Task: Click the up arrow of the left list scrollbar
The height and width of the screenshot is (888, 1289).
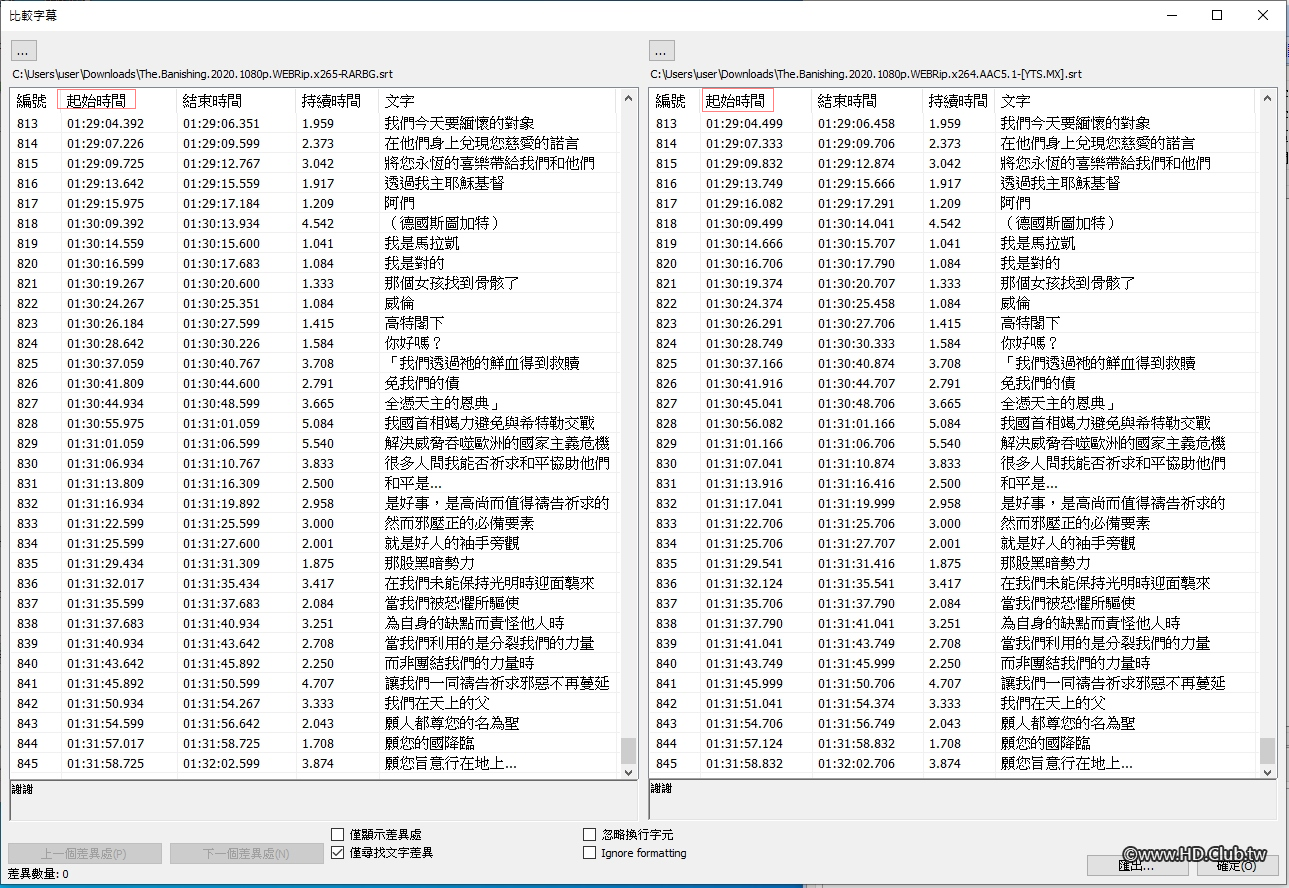Action: (x=629, y=98)
